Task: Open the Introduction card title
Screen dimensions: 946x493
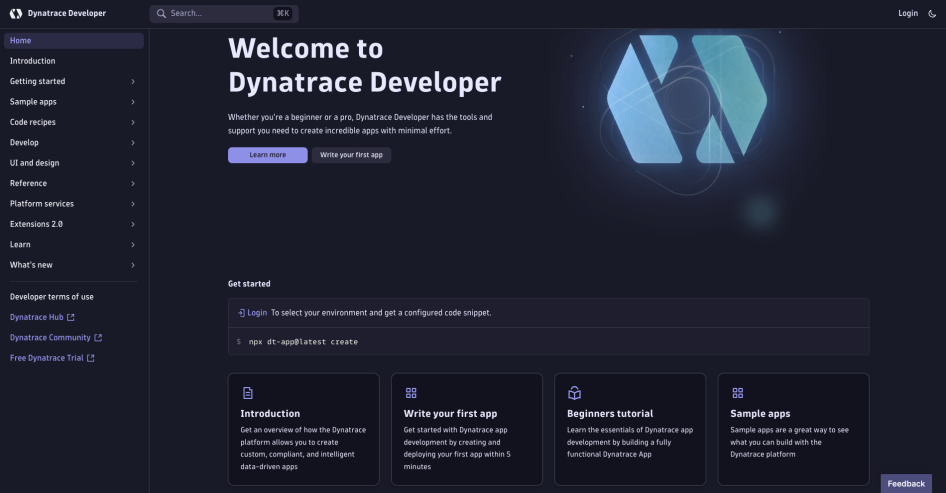Action: [x=270, y=414]
